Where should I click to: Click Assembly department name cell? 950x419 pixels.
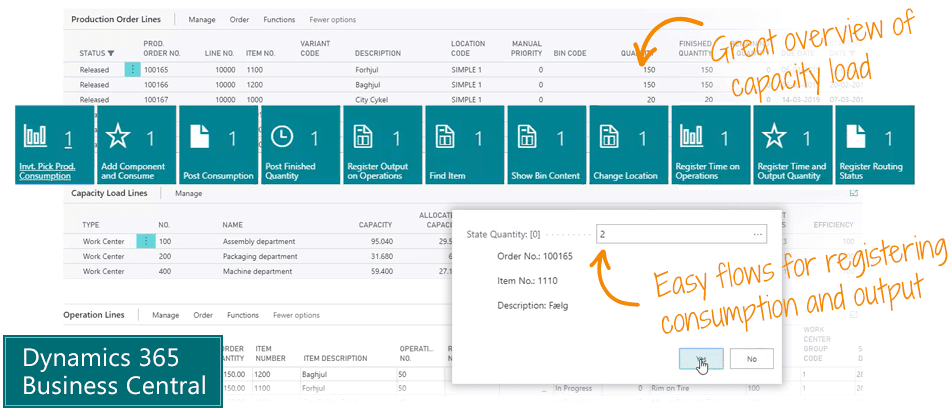(259, 241)
